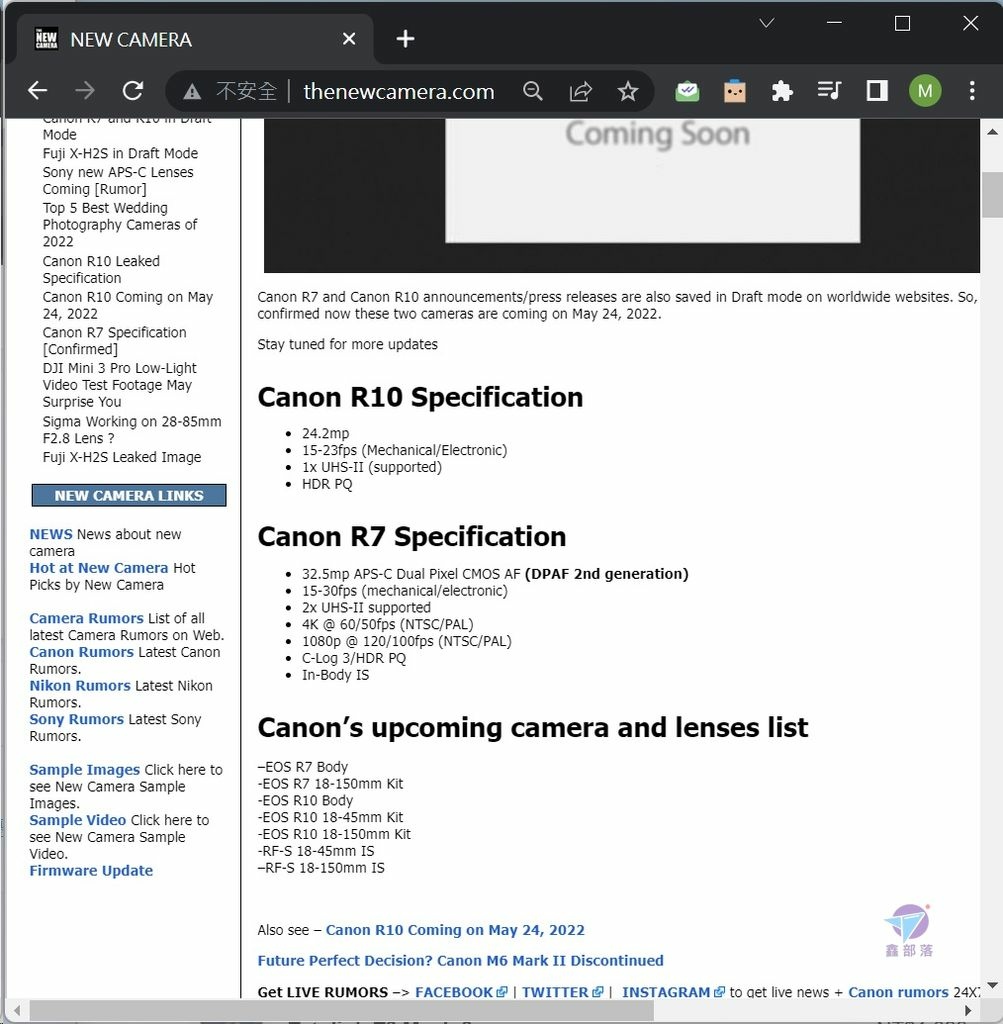
Task: Open the Extensions puzzle menu
Action: (782, 91)
